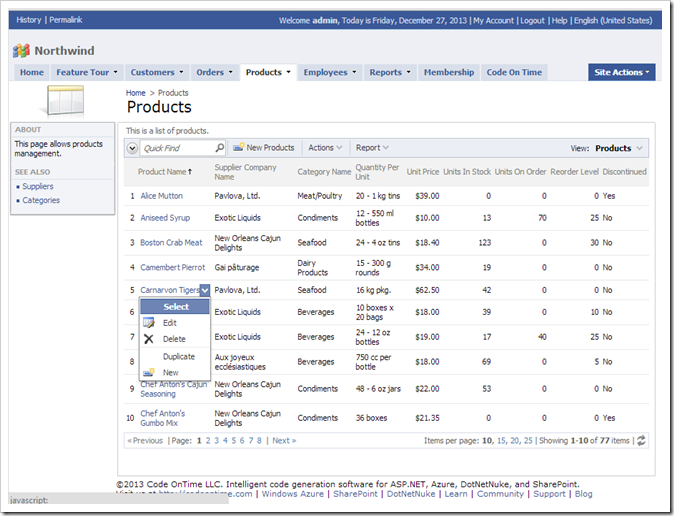Image resolution: width=674 pixels, height=516 pixels.
Task: Open the Actions dropdown menu
Action: click(x=325, y=148)
